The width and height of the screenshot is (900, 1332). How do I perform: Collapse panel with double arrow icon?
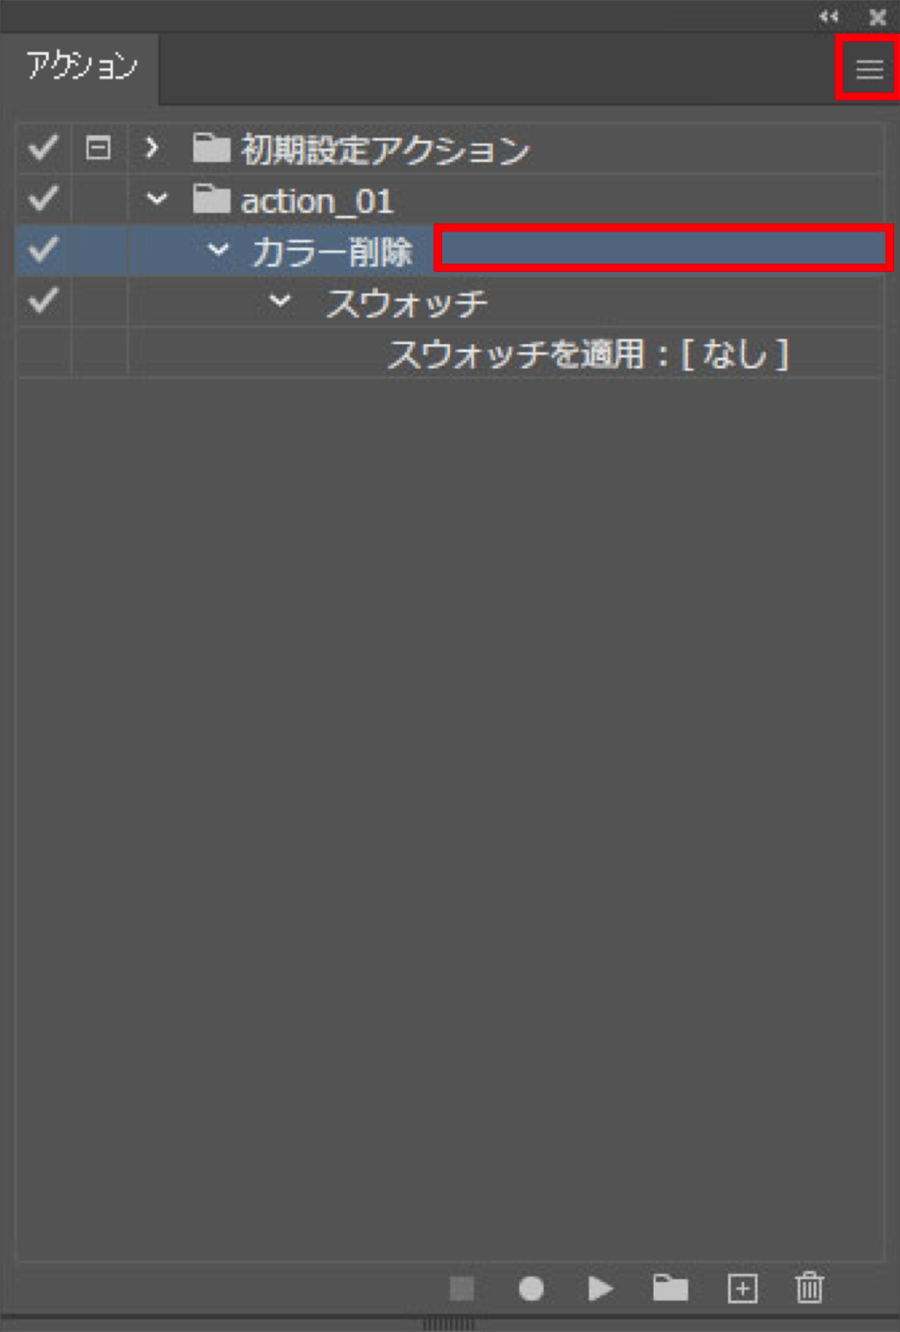pos(828,16)
